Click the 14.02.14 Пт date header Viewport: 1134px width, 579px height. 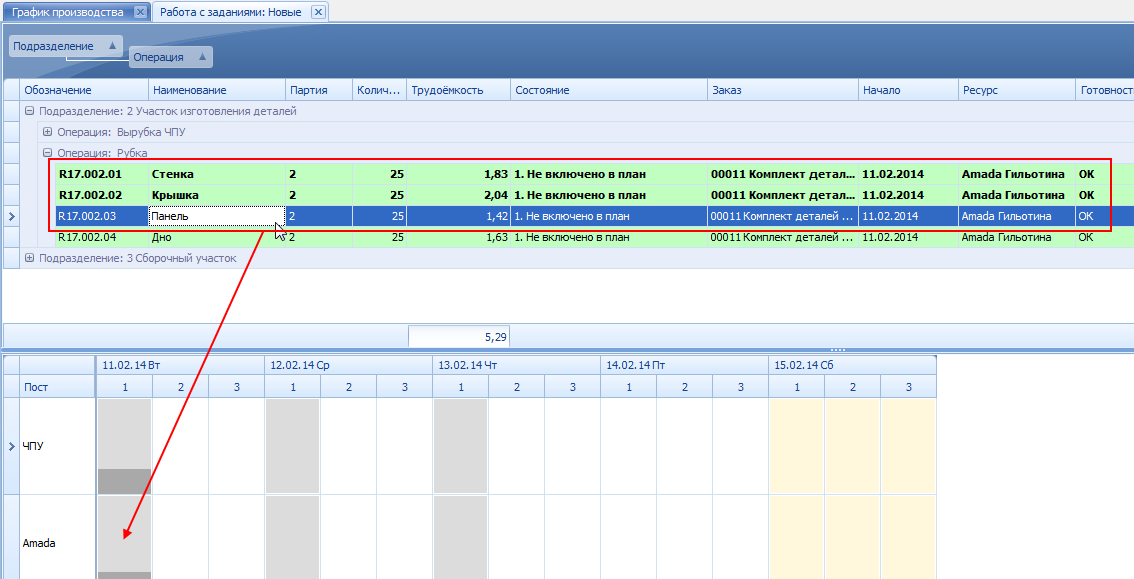(x=684, y=365)
